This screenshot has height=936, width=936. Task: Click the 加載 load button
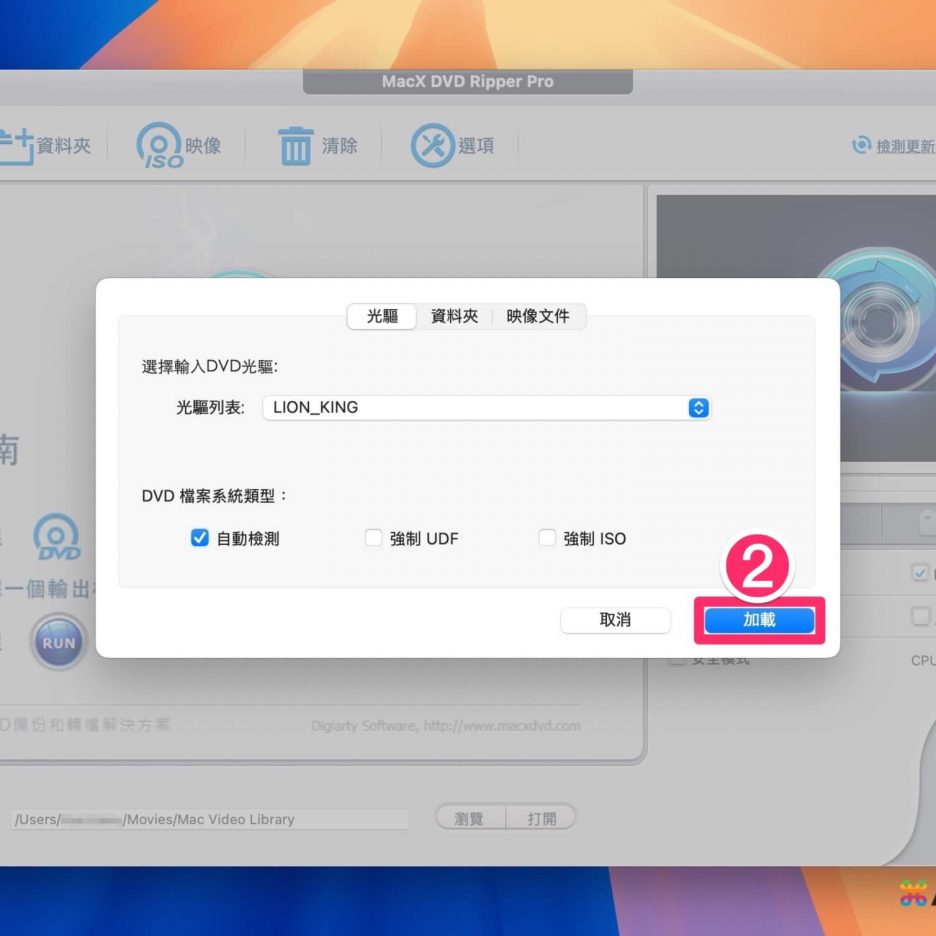759,620
